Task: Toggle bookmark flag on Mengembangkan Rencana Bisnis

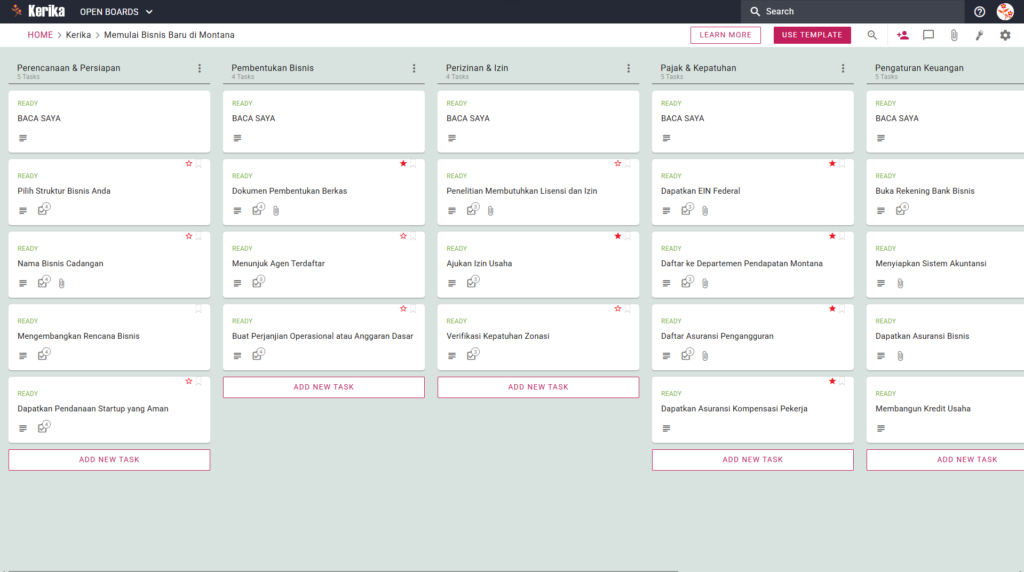Action: (x=199, y=309)
